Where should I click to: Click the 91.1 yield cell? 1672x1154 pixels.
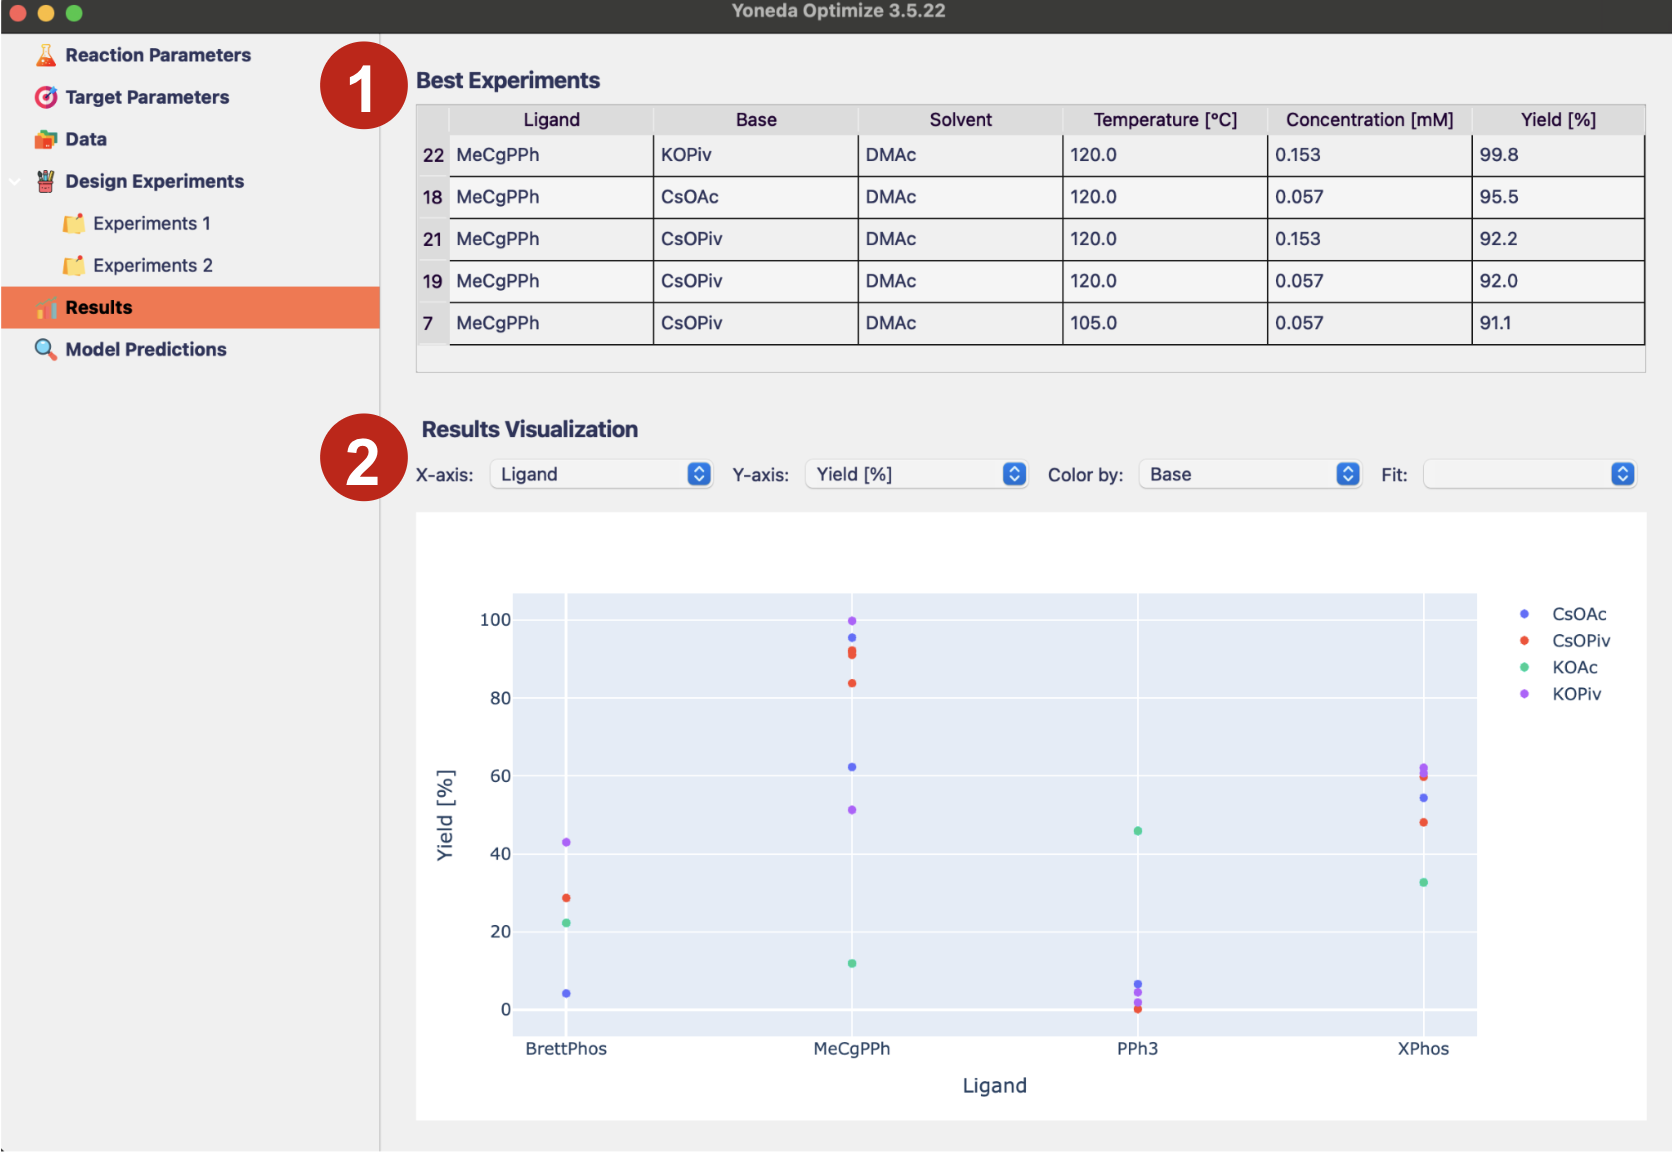click(x=1558, y=323)
